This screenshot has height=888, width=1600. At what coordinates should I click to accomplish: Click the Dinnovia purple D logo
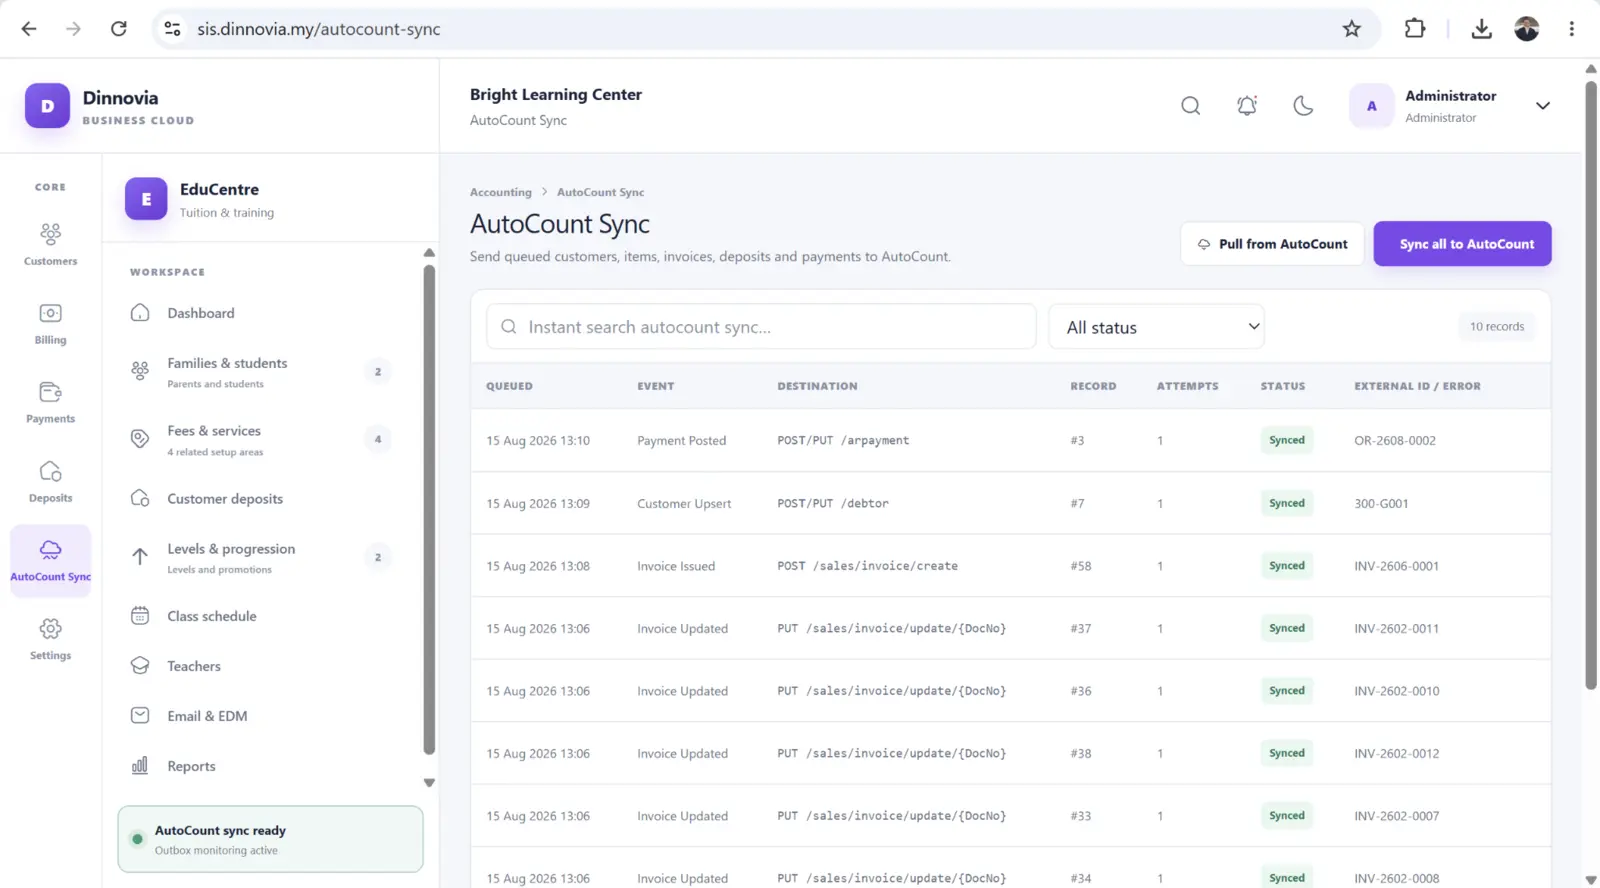coord(47,106)
